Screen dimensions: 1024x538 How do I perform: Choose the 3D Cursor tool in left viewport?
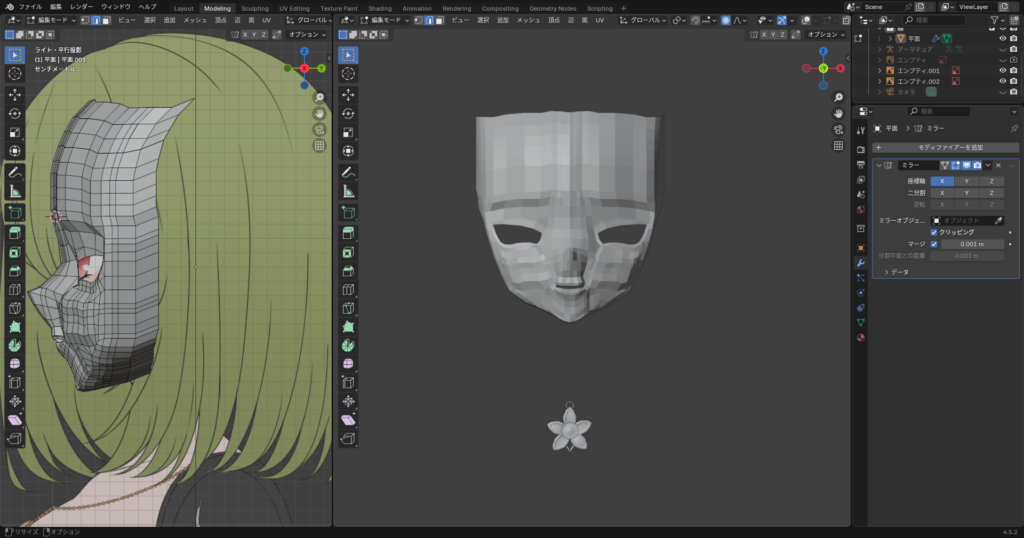(x=15, y=74)
